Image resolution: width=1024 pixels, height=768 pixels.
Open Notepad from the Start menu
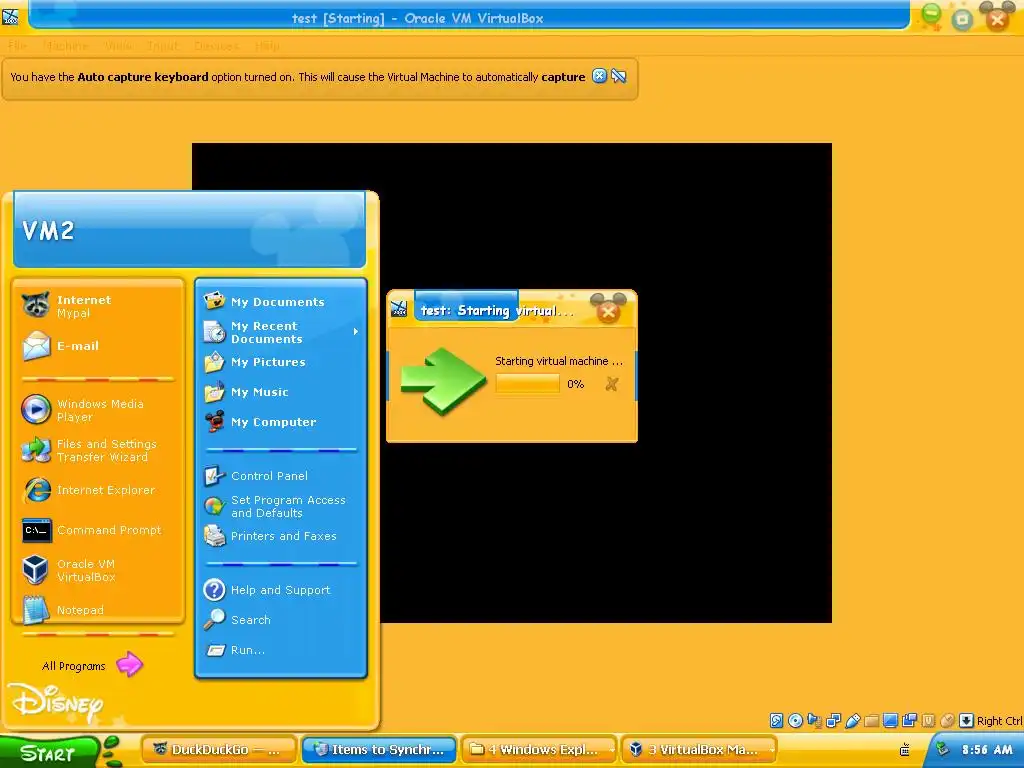98,609
